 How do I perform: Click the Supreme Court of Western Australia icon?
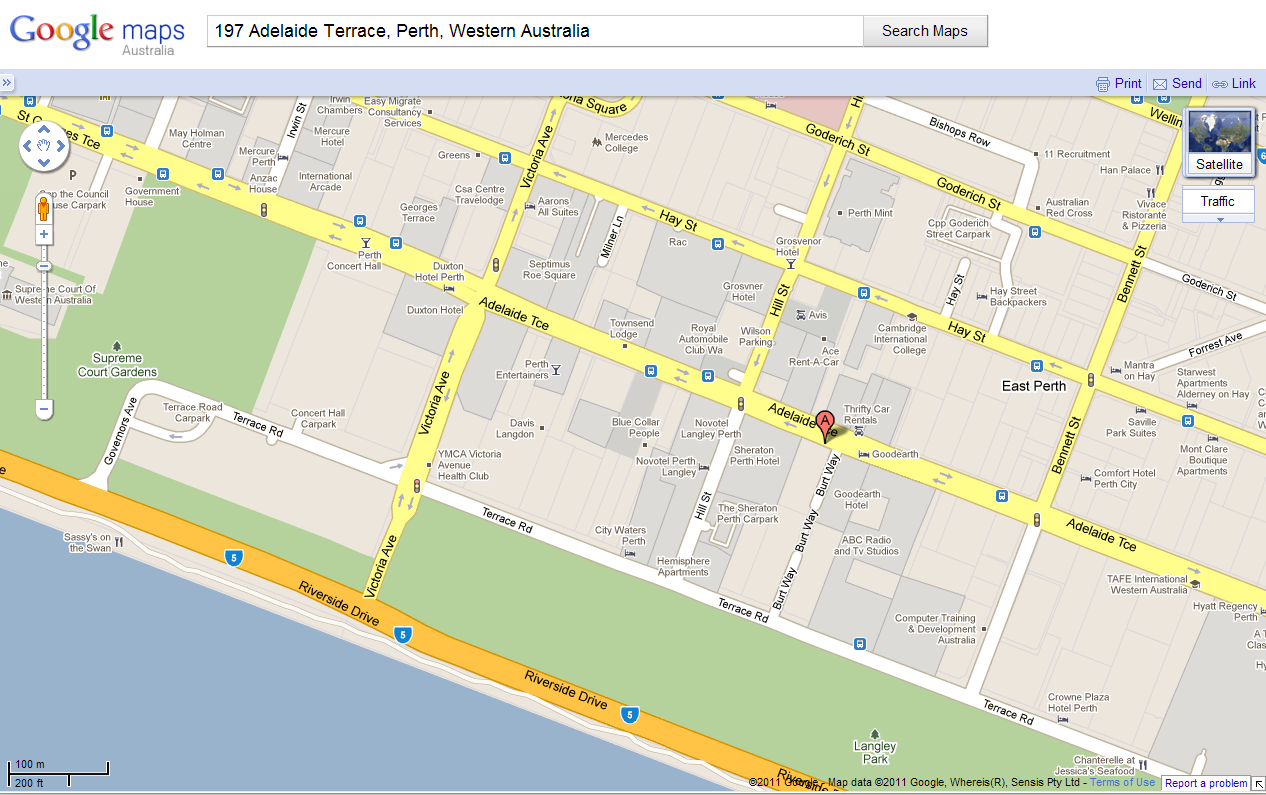click(7, 295)
